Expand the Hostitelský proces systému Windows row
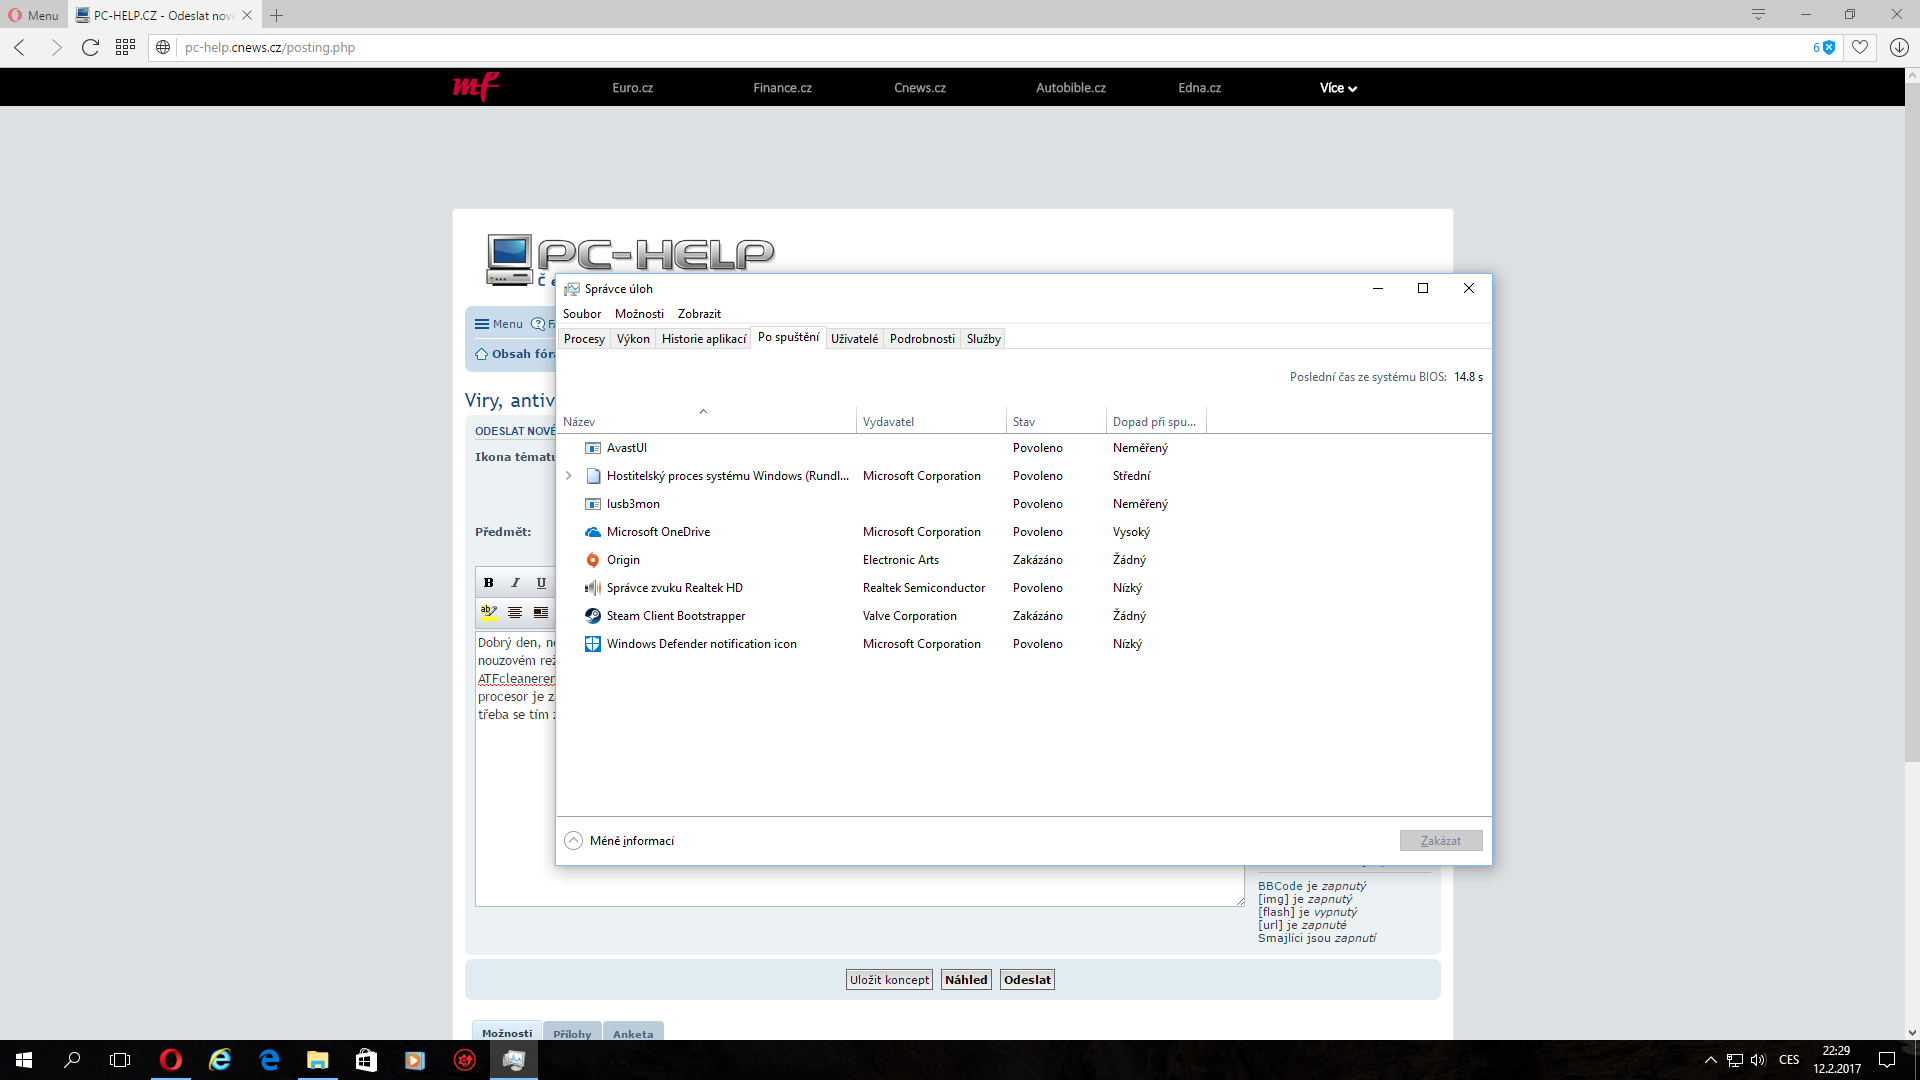1920x1080 pixels. tap(569, 476)
